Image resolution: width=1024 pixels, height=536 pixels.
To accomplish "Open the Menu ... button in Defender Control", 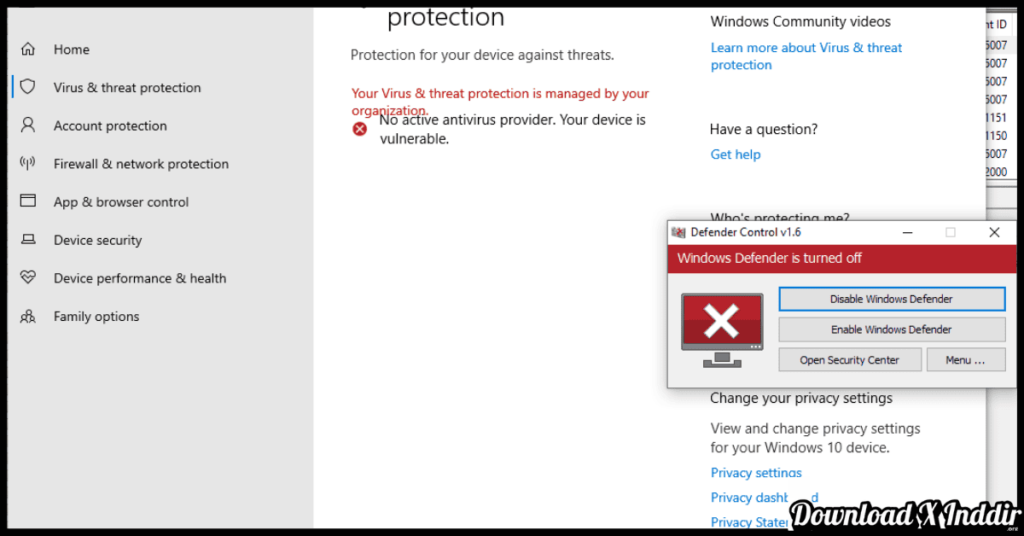I will coord(965,360).
